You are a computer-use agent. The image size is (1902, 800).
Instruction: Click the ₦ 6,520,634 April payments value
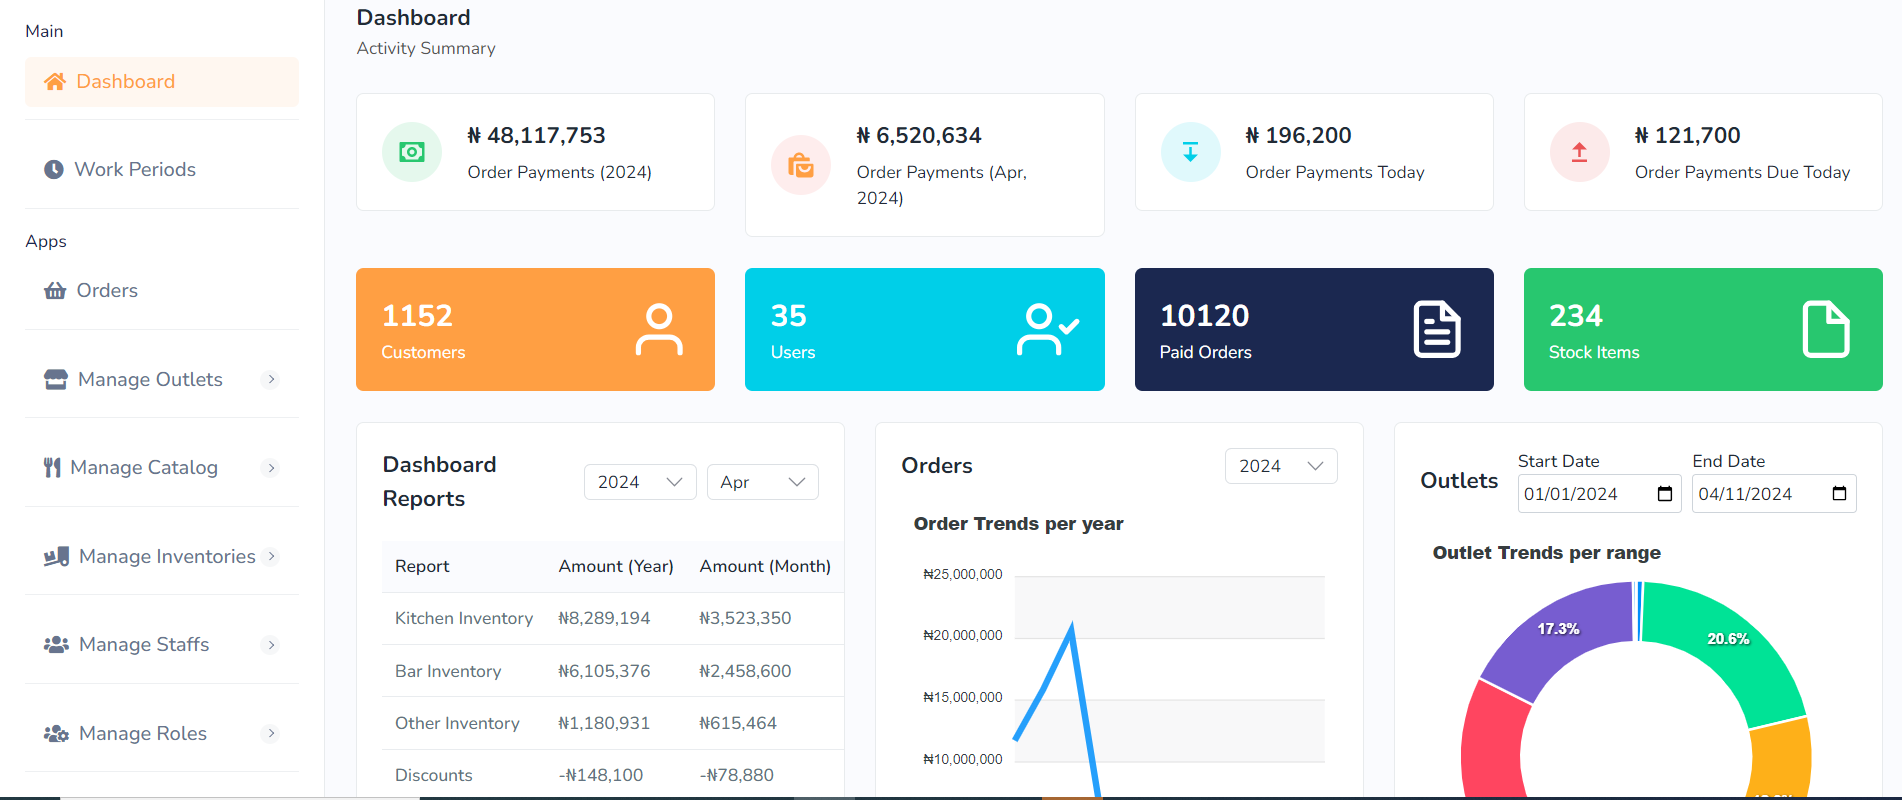tap(919, 135)
